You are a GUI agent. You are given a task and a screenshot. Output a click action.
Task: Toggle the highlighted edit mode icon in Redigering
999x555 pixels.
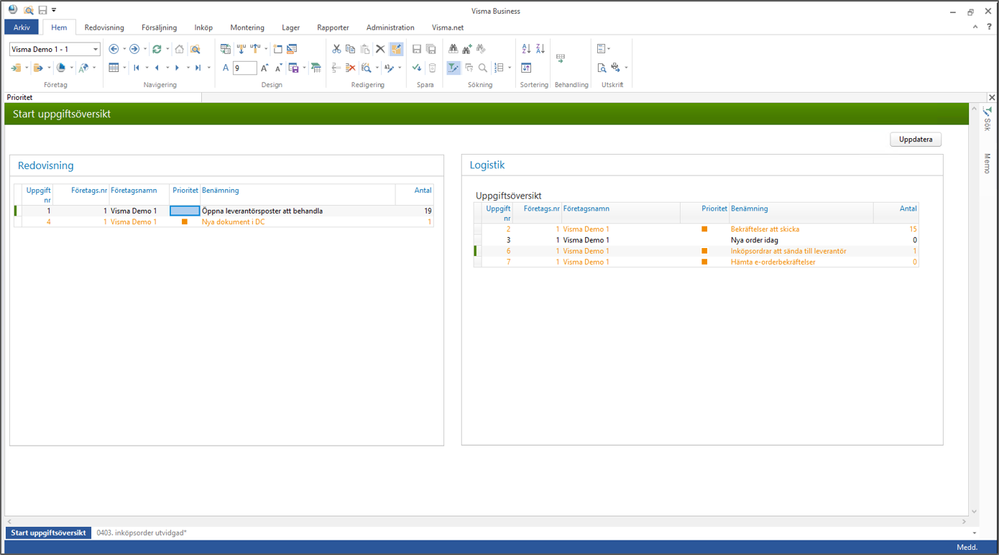396,49
